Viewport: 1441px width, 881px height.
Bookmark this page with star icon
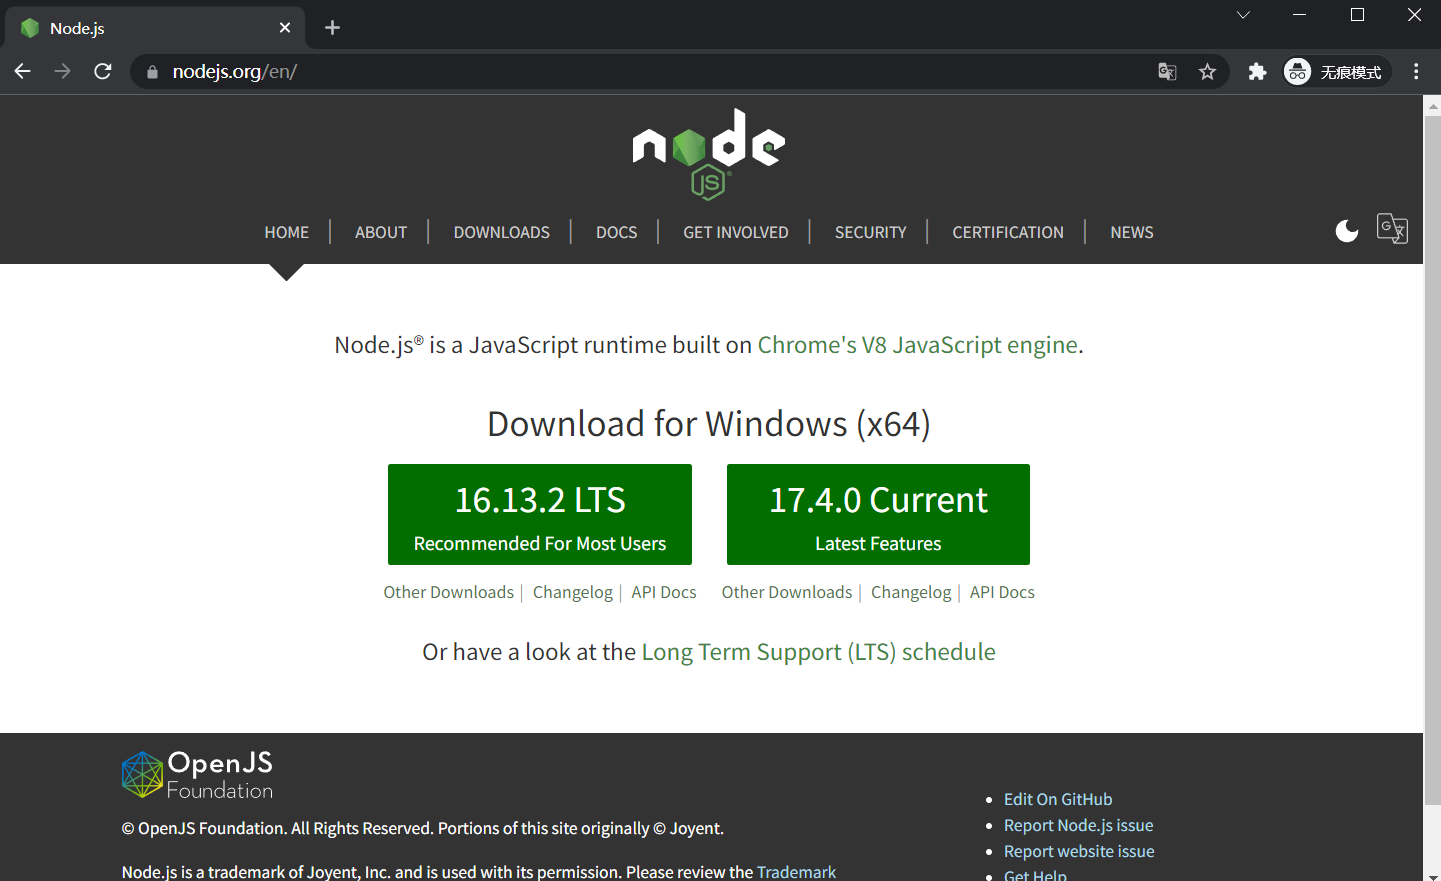pos(1208,71)
